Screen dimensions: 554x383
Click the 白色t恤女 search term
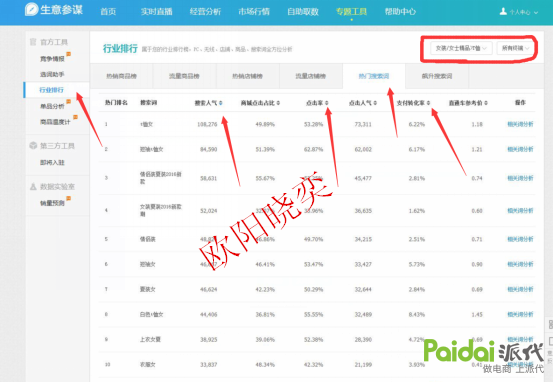pos(152,314)
